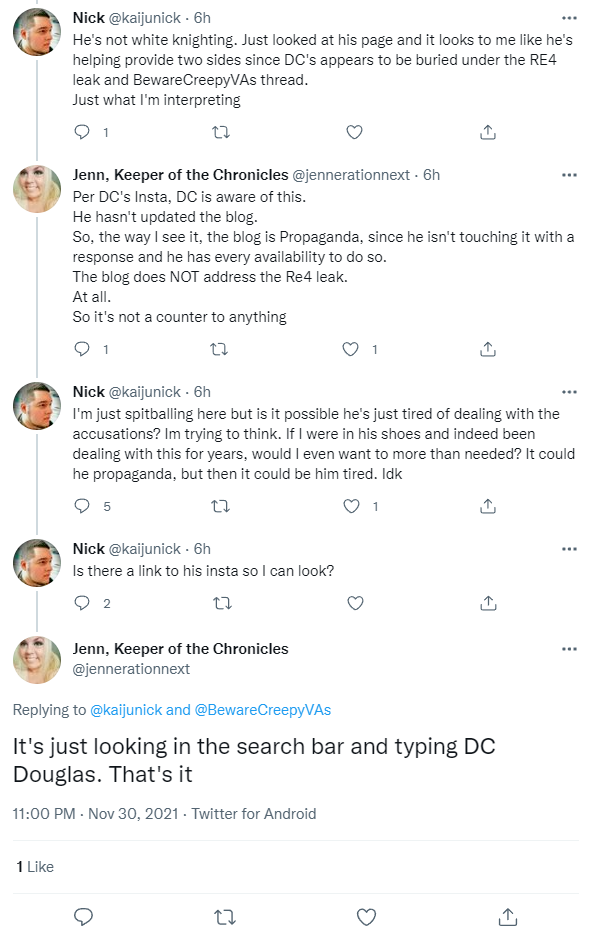Screen dimensions: 595x926
Task: Share Nick's tweet asking for insta link
Action: pyautogui.click(x=488, y=603)
